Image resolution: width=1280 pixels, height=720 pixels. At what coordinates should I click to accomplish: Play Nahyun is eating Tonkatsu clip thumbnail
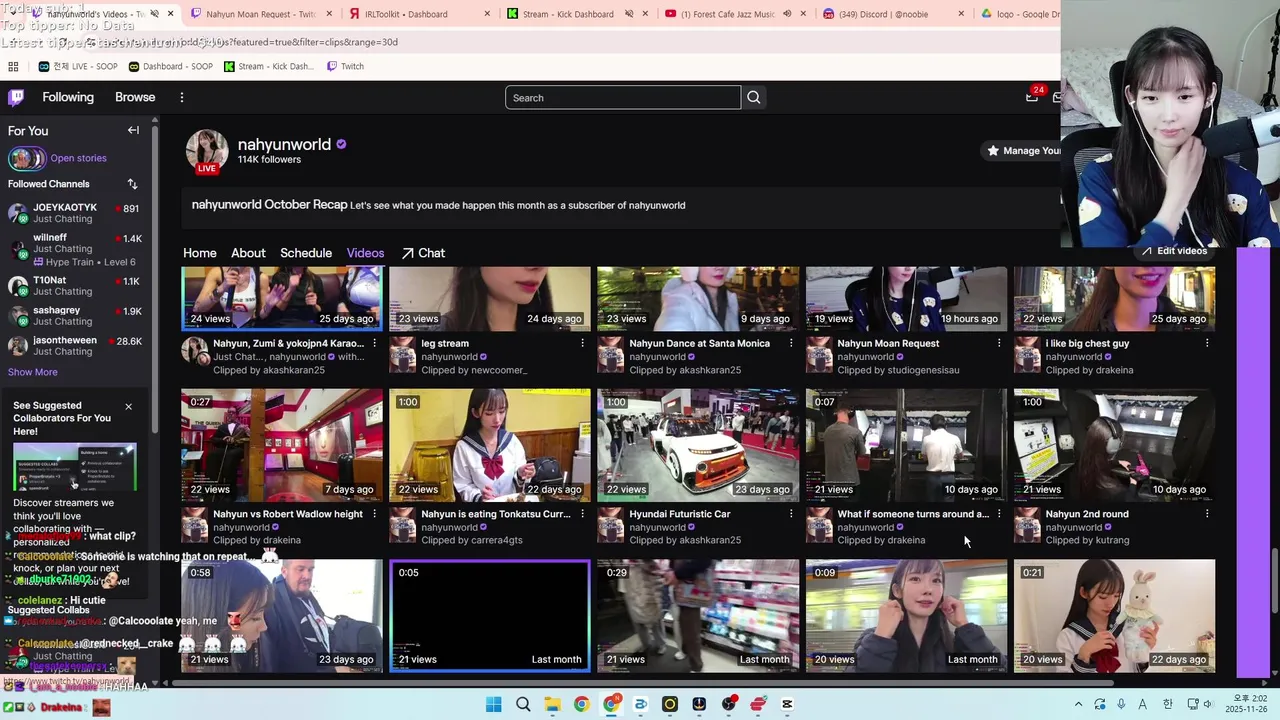pos(490,445)
